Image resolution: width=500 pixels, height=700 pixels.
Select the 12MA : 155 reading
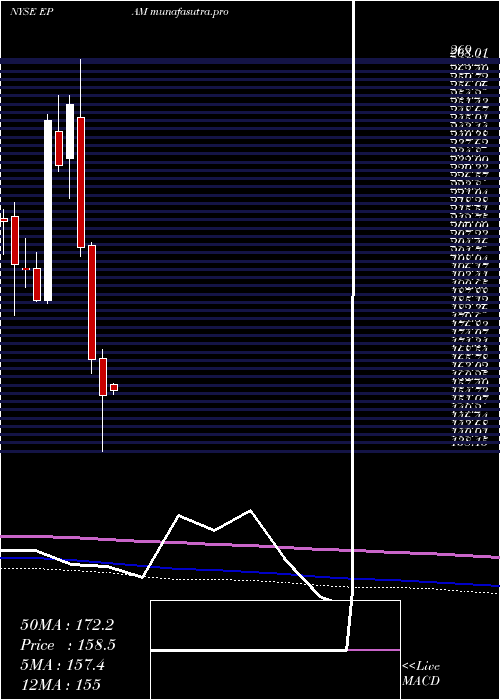click(60, 684)
